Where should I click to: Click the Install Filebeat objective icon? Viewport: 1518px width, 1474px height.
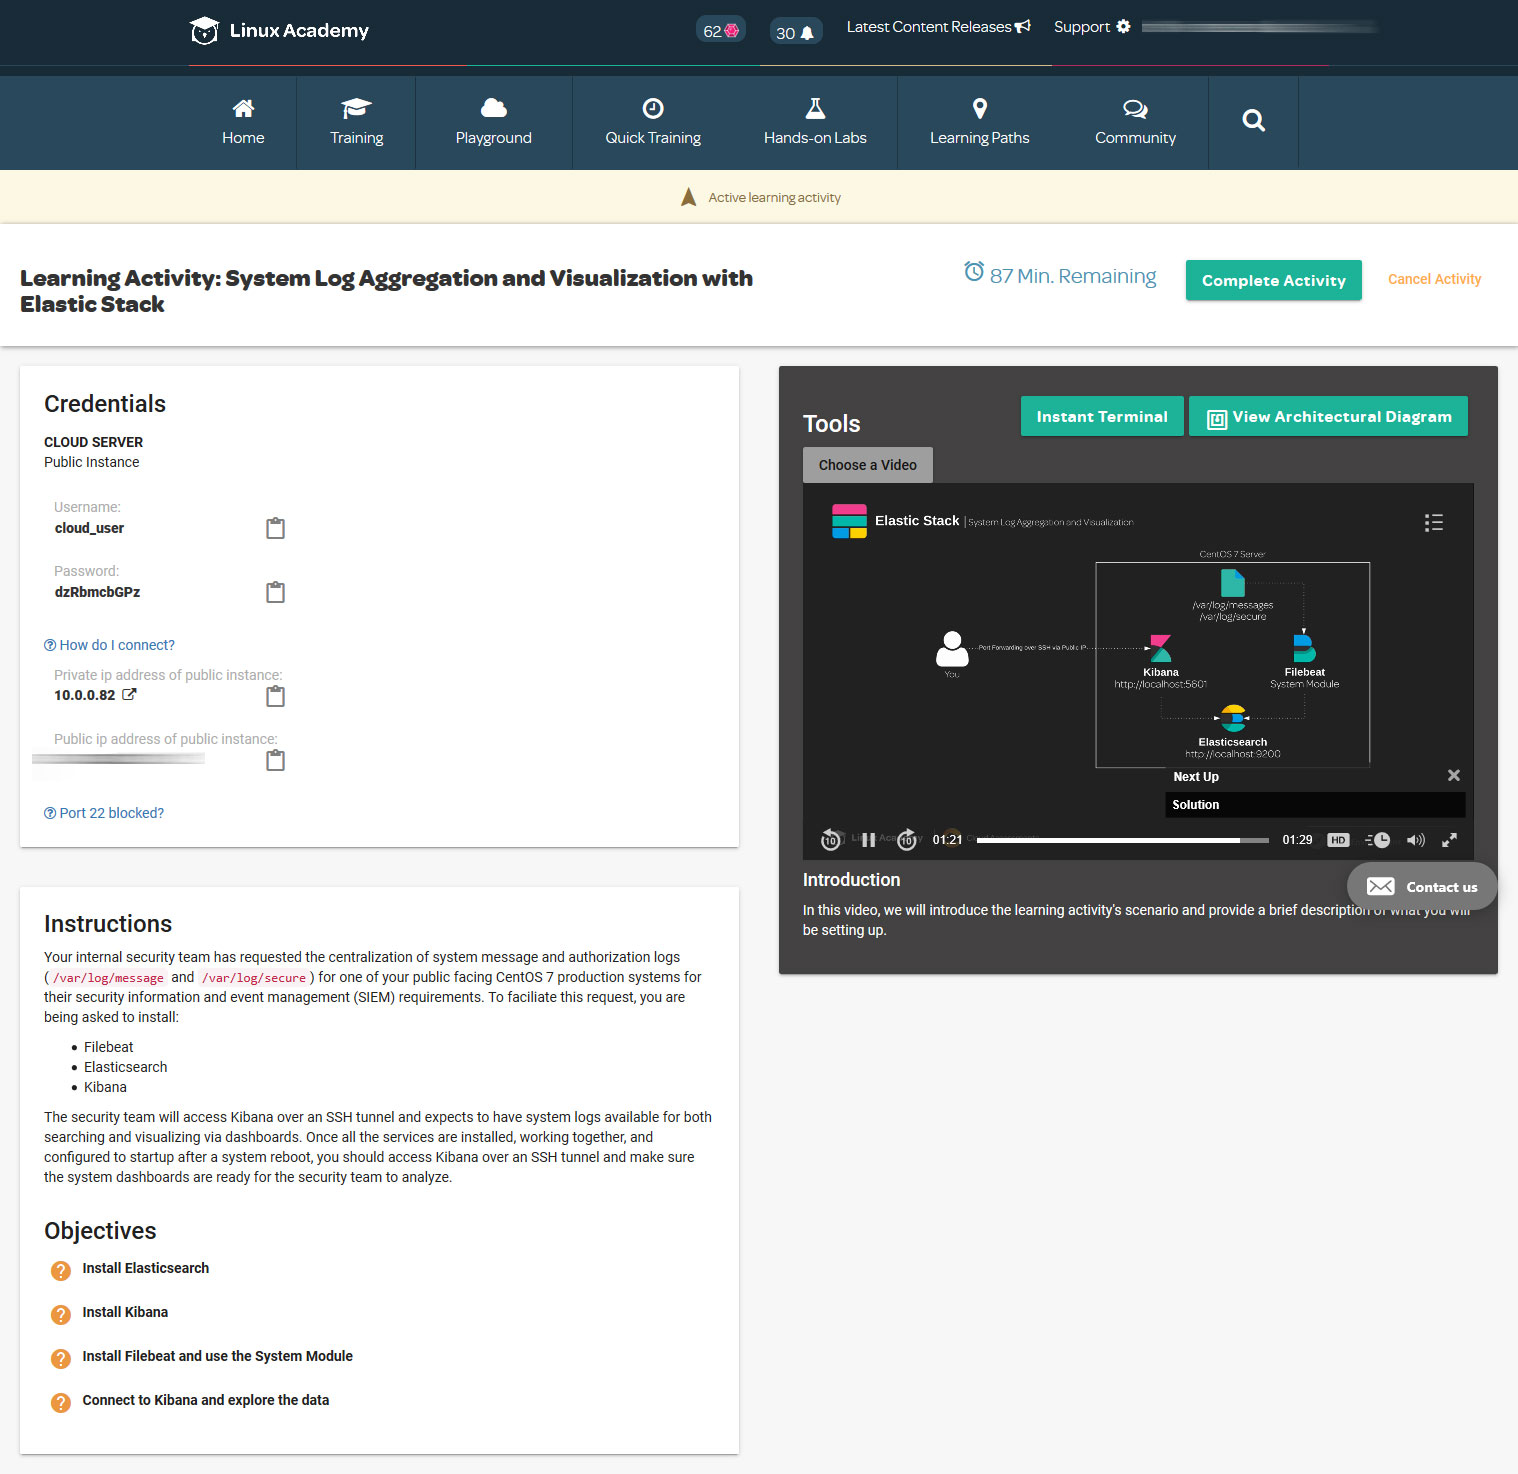[x=61, y=1358]
